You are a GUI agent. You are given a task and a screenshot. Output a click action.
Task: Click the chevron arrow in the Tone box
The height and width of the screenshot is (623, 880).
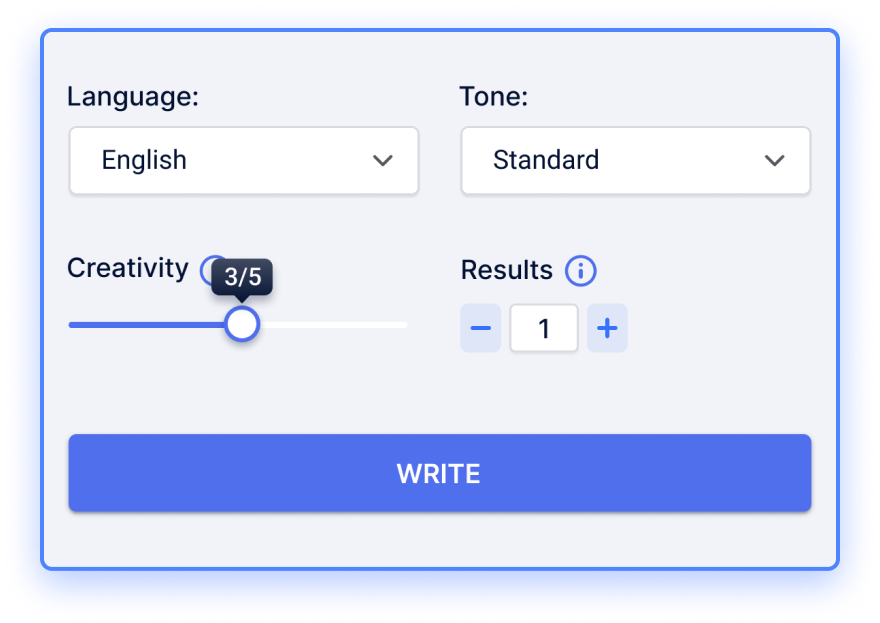[774, 161]
